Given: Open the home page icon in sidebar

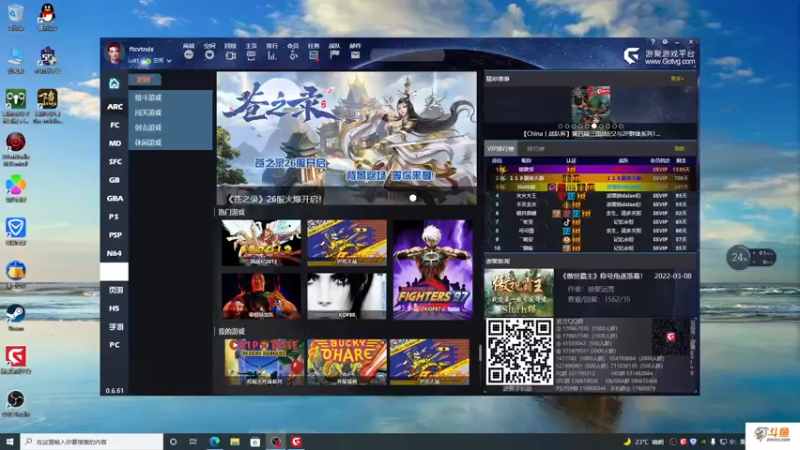Looking at the screenshot, I should pos(114,83).
